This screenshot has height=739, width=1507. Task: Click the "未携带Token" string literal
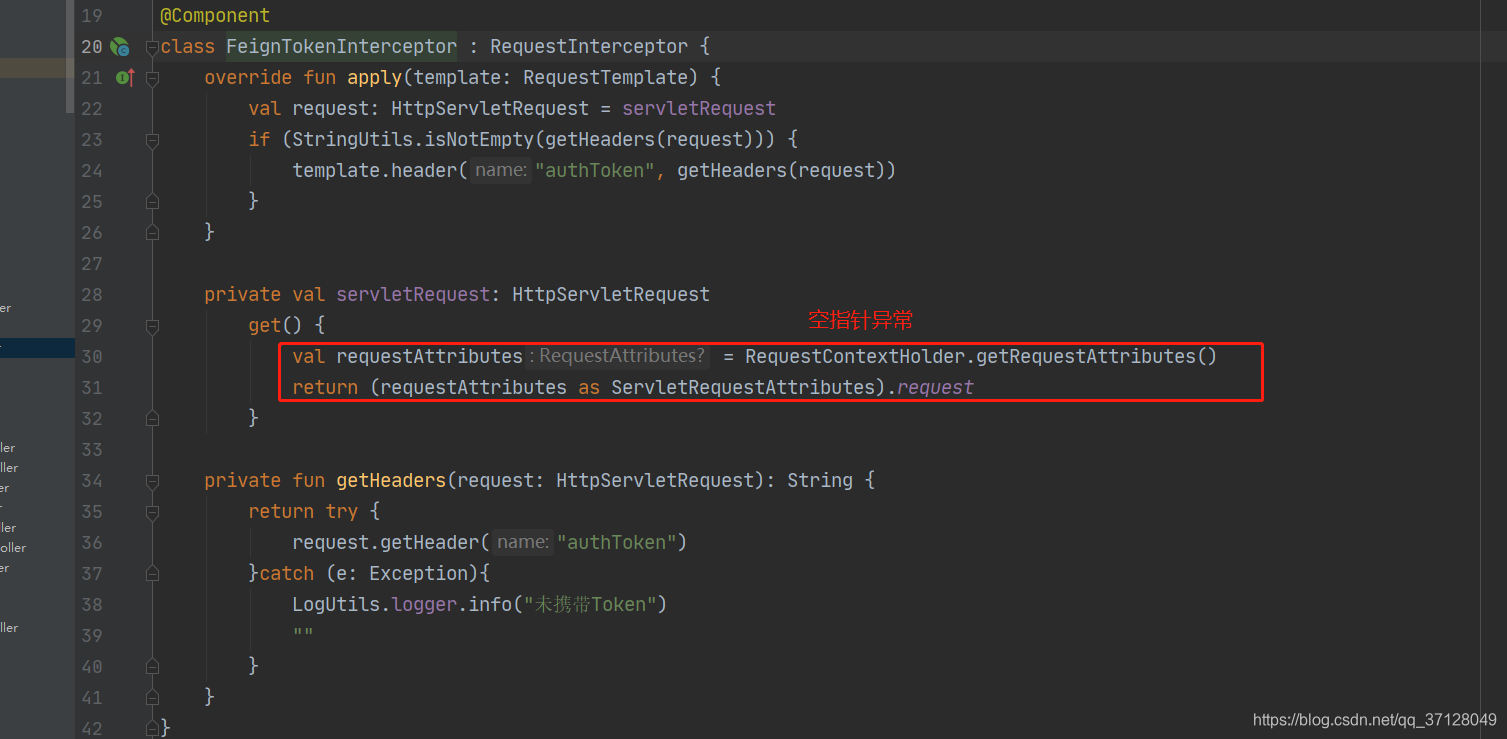(589, 604)
